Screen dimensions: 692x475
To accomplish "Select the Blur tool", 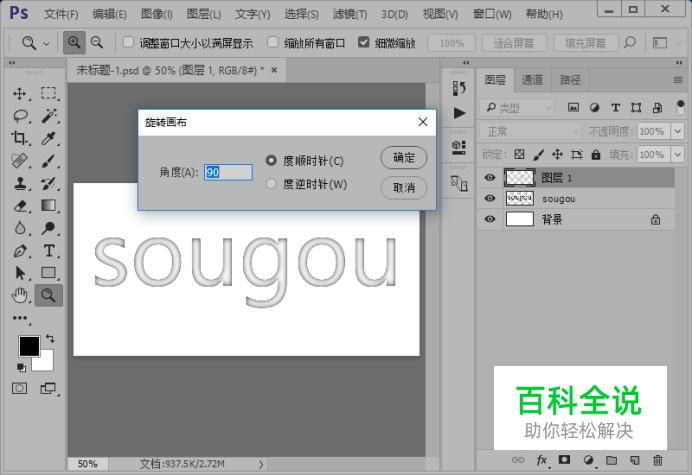I will coord(19,228).
